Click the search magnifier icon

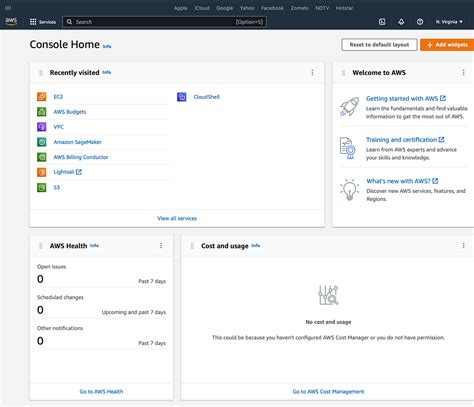point(69,22)
